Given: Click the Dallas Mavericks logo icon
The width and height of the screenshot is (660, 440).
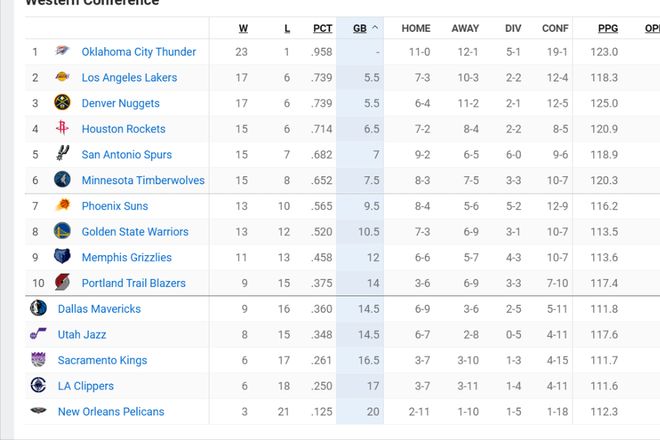Looking at the screenshot, I should 39,309.
